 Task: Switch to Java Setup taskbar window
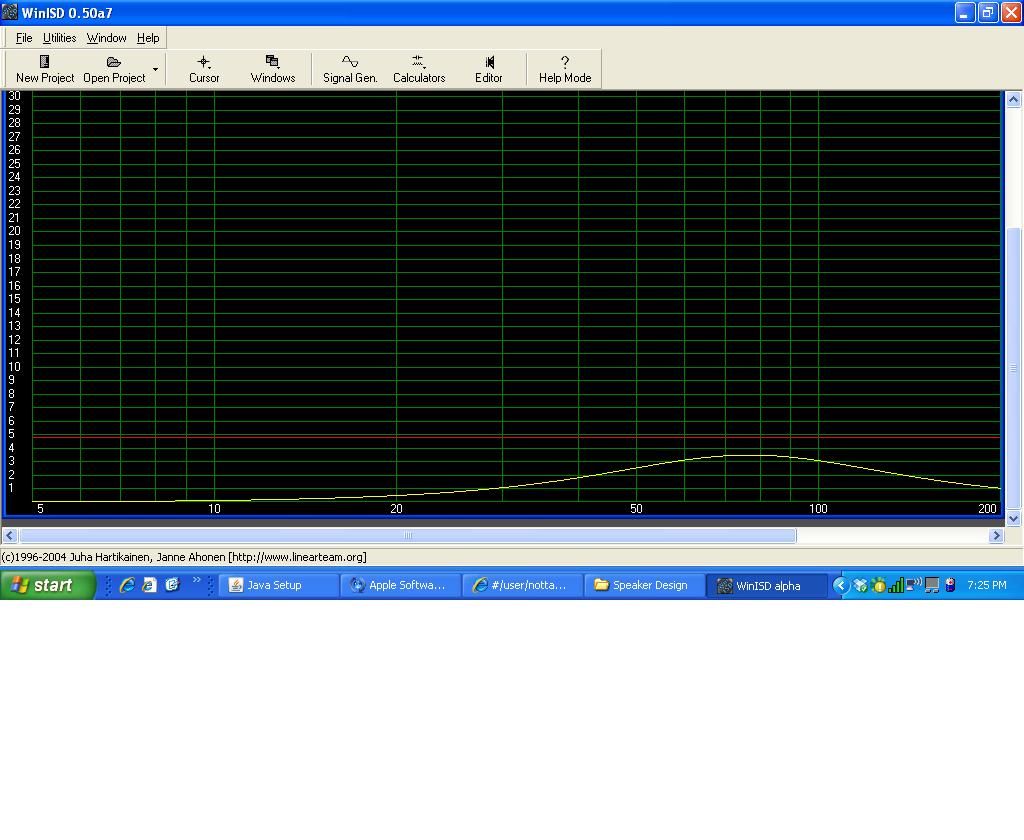click(x=277, y=585)
